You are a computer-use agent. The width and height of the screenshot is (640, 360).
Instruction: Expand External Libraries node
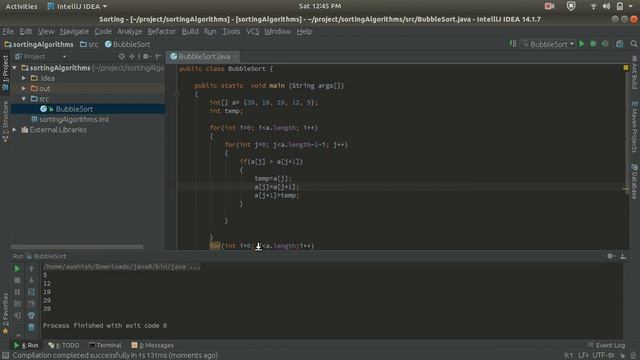click(x=15, y=130)
